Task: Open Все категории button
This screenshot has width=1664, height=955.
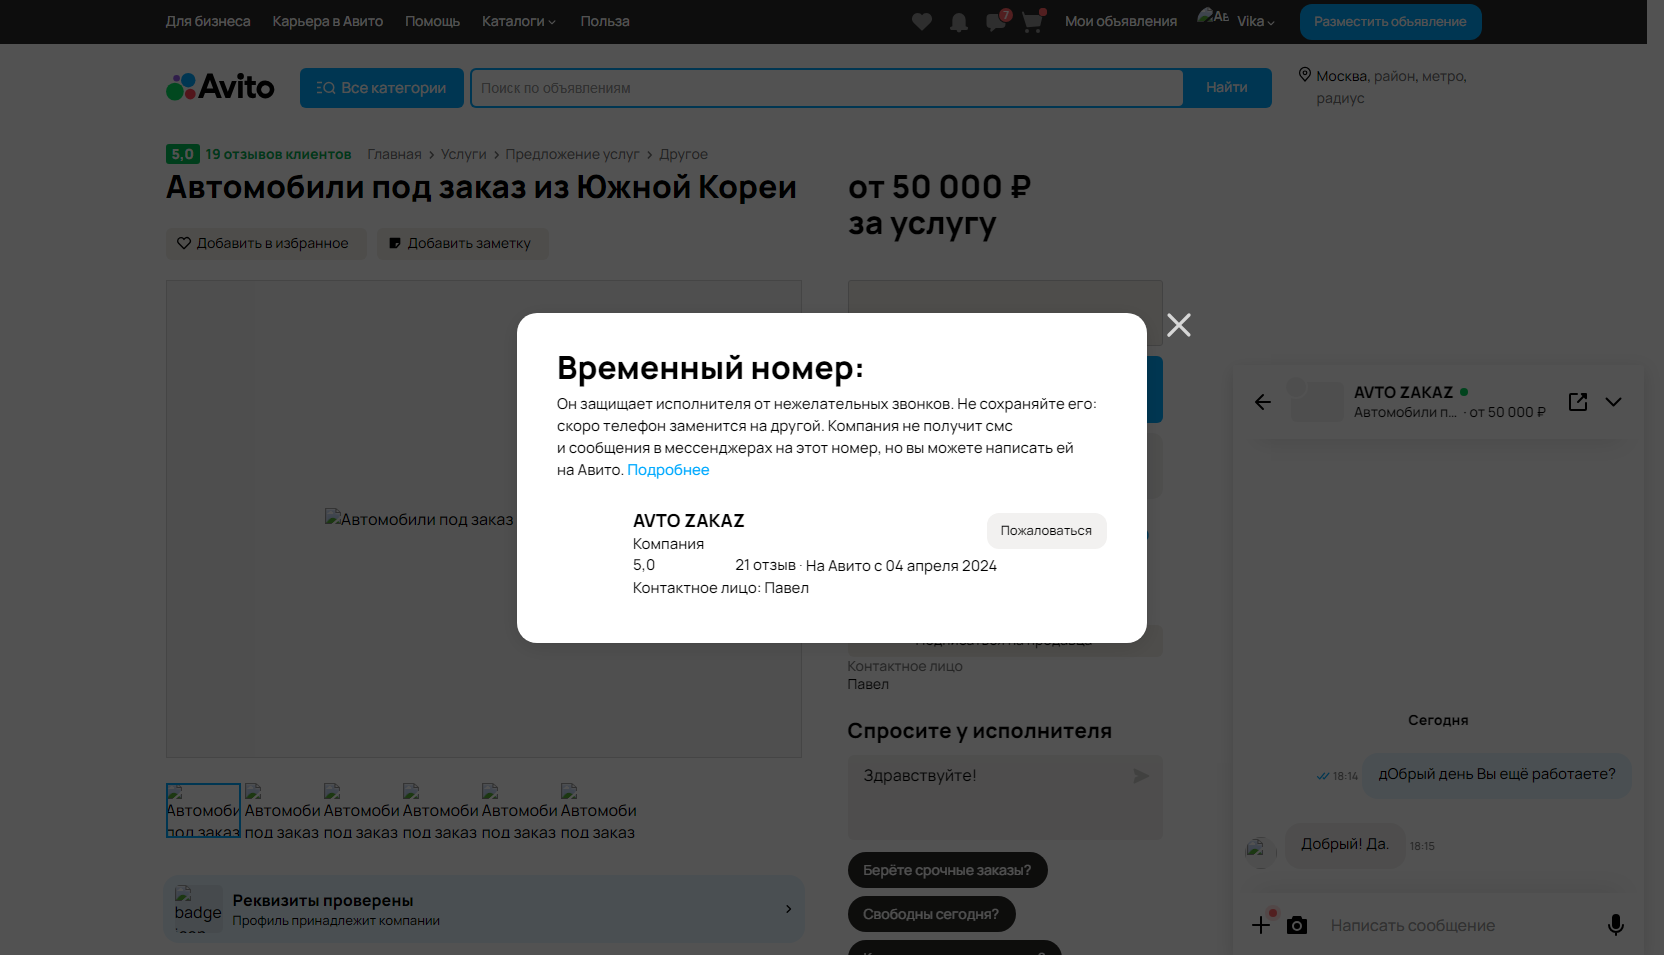Action: pos(382,88)
